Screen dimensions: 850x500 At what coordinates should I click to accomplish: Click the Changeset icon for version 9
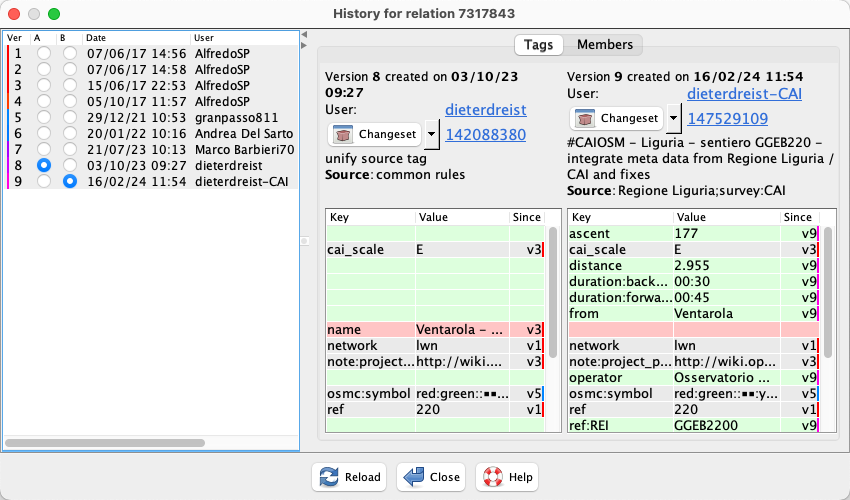click(x=586, y=118)
